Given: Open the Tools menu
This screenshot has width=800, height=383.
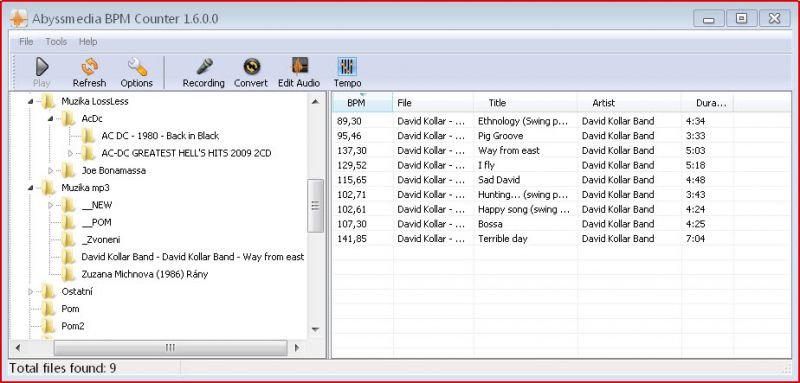Looking at the screenshot, I should [56, 42].
